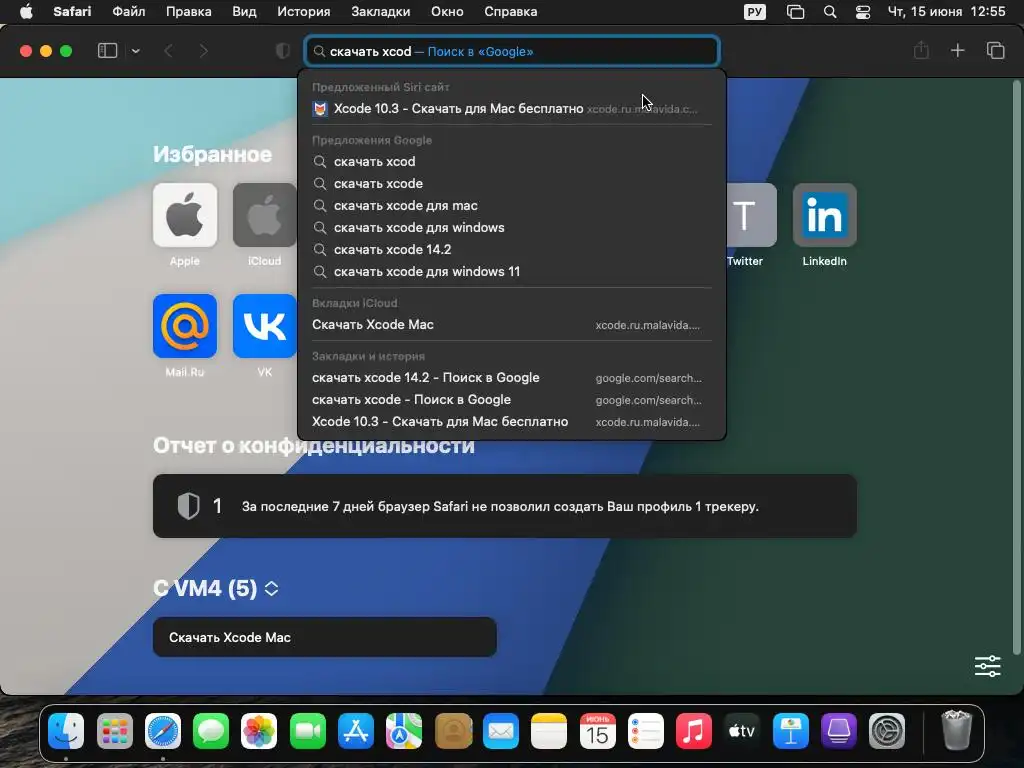Open the Вид menu
Screen dimensions: 1024x768
click(244, 12)
